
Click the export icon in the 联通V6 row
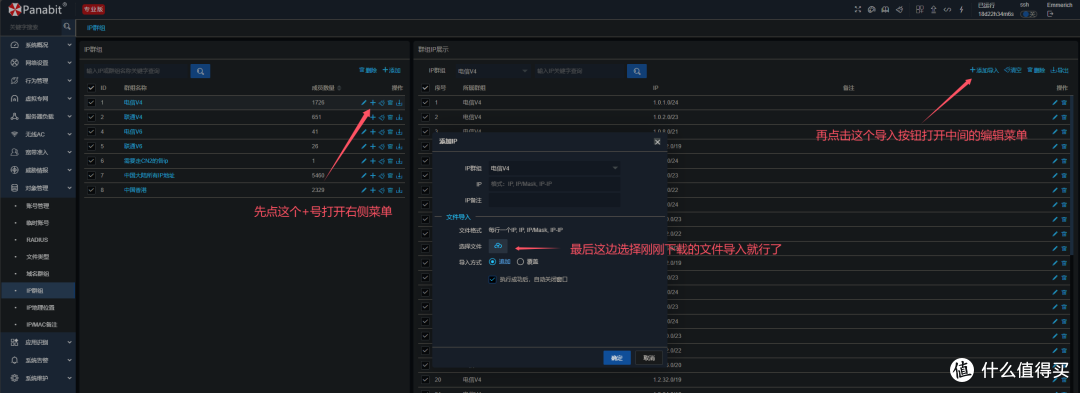(x=399, y=147)
